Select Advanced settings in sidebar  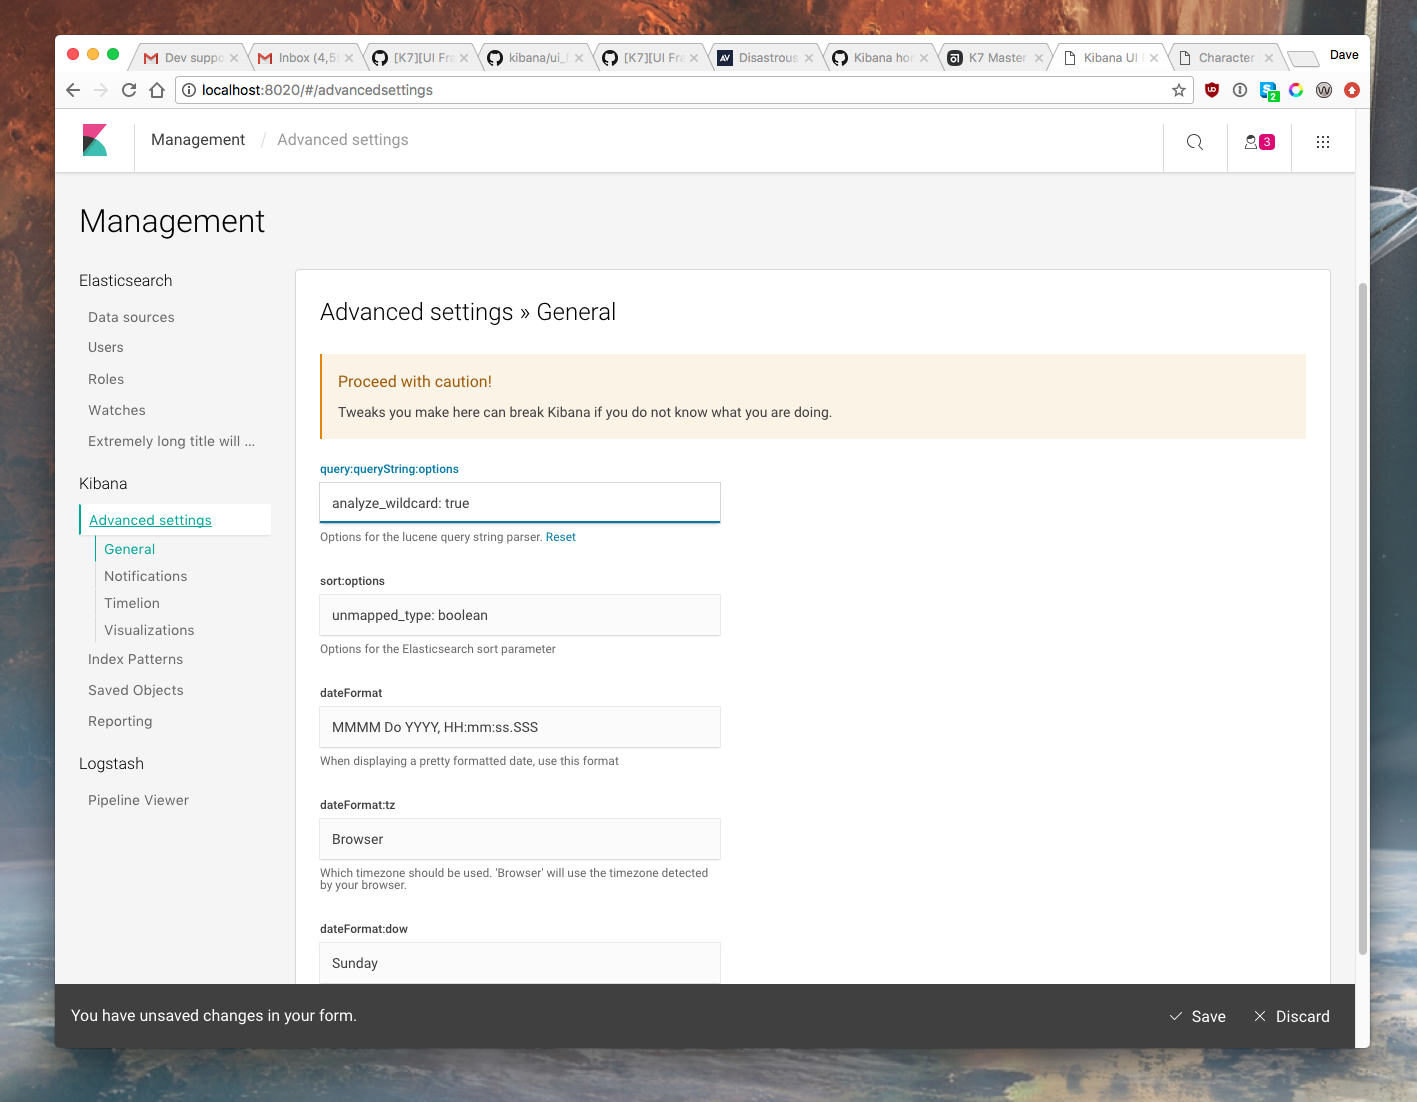click(x=150, y=520)
